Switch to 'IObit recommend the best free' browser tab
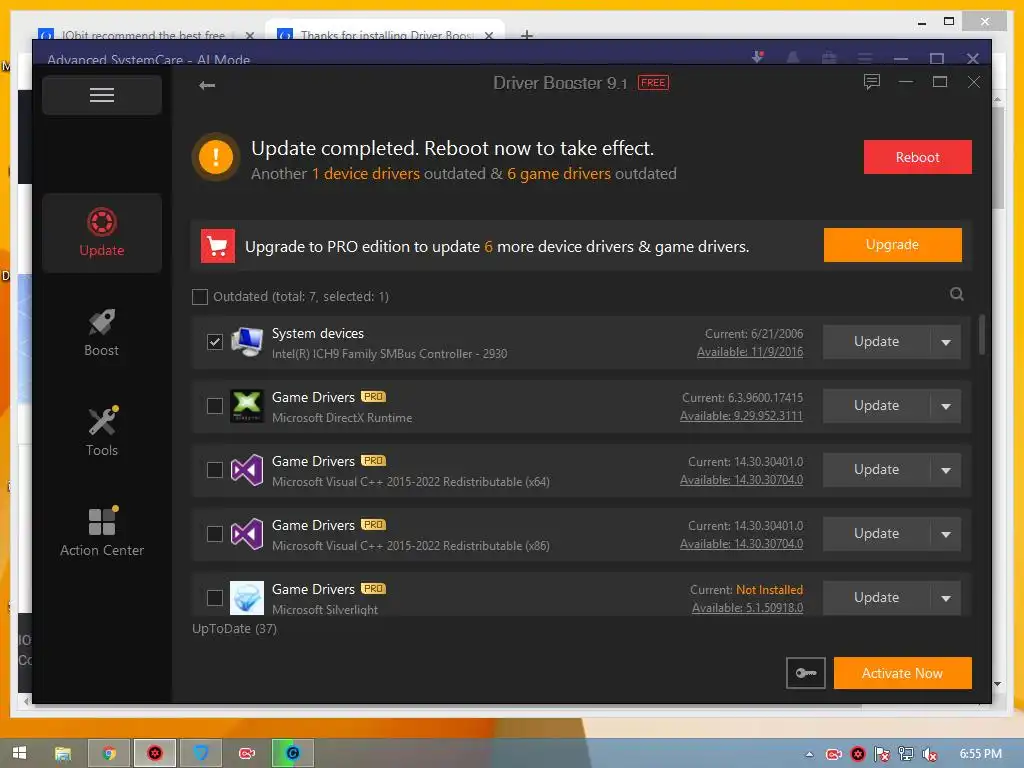This screenshot has height=768, width=1024. point(145,35)
